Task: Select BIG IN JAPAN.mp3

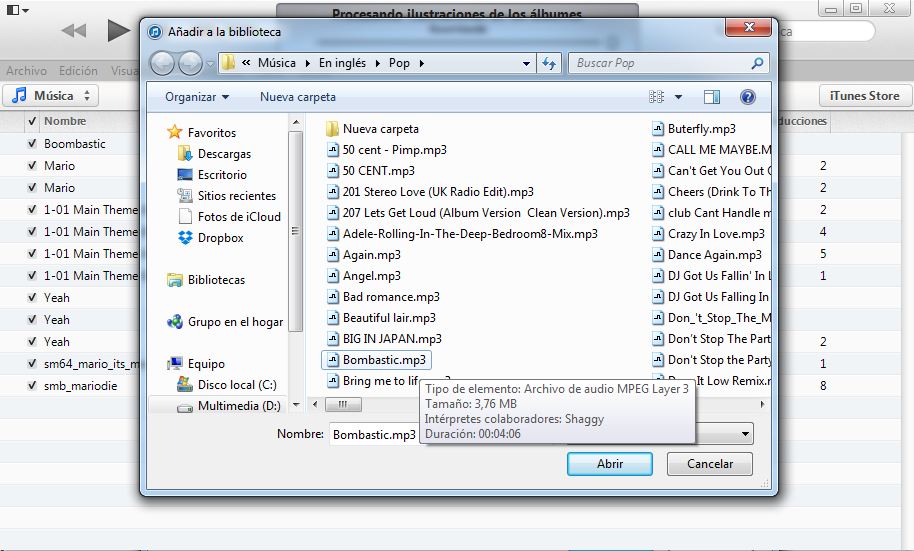Action: [392, 339]
